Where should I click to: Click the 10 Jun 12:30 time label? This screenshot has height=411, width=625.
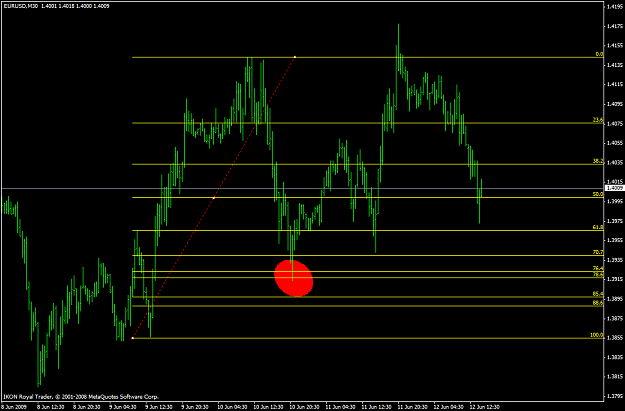coord(268,407)
